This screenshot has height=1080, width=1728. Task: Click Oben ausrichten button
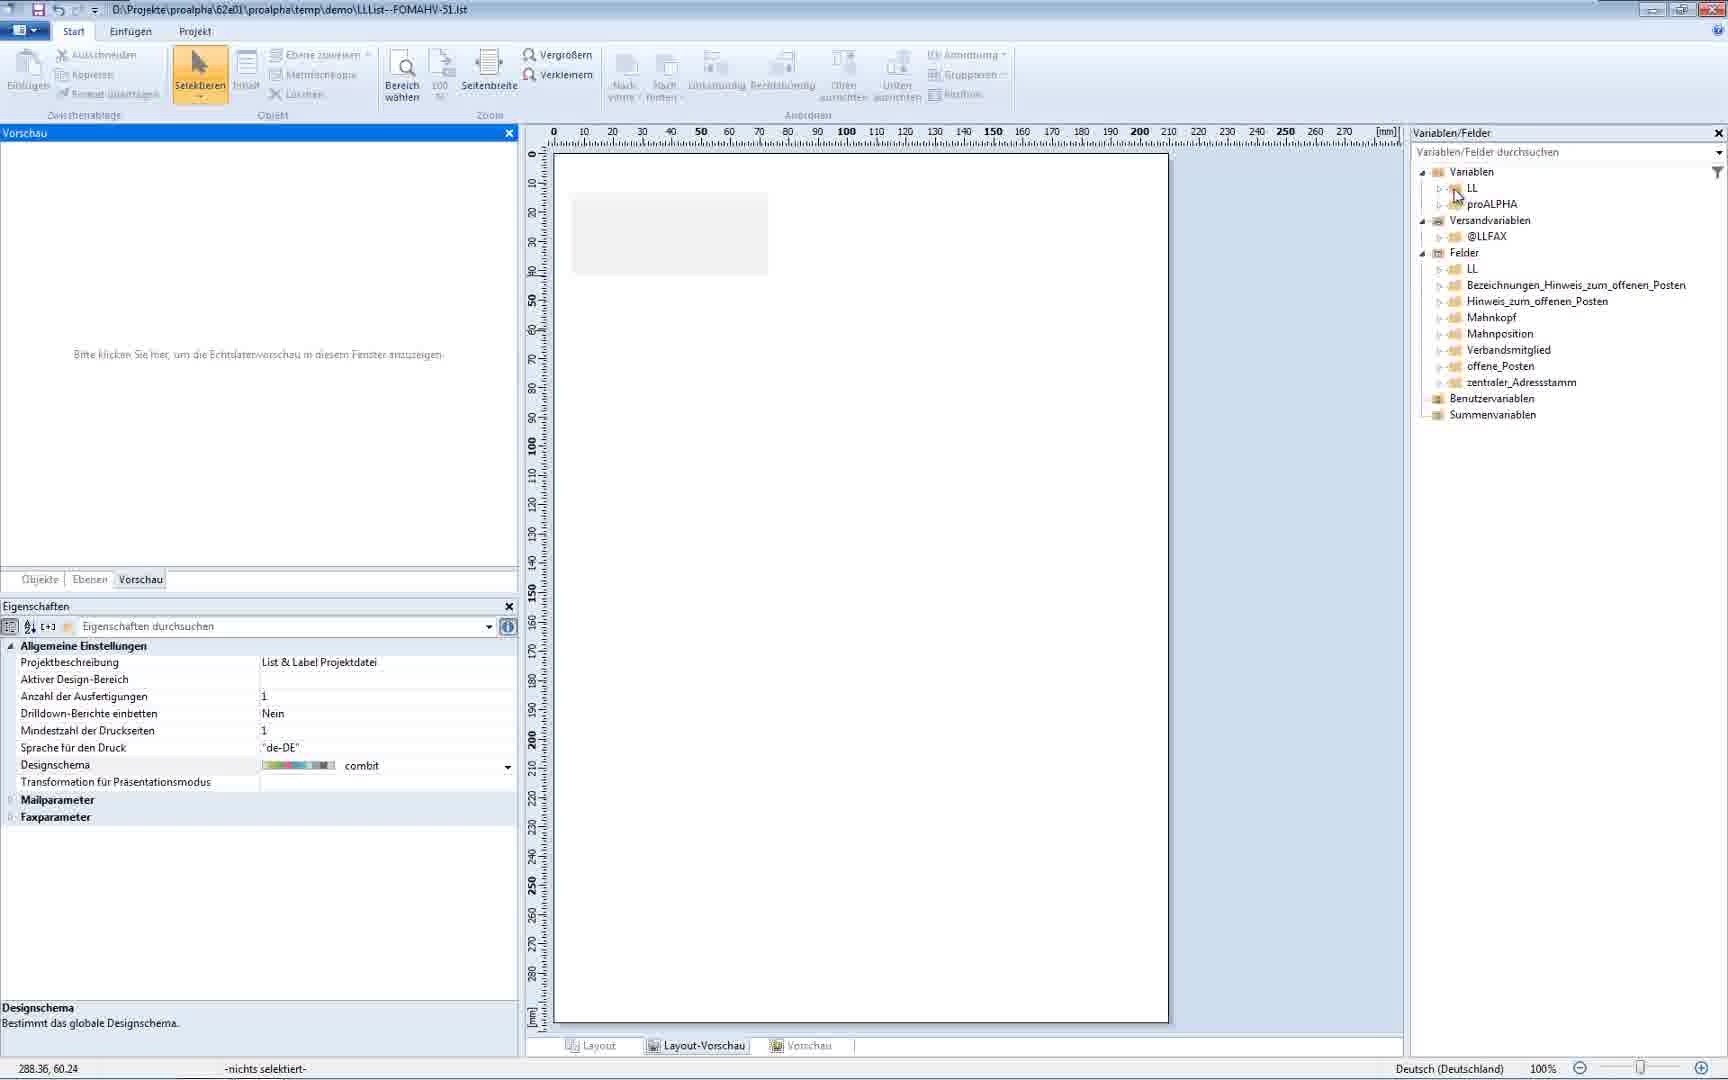[843, 77]
